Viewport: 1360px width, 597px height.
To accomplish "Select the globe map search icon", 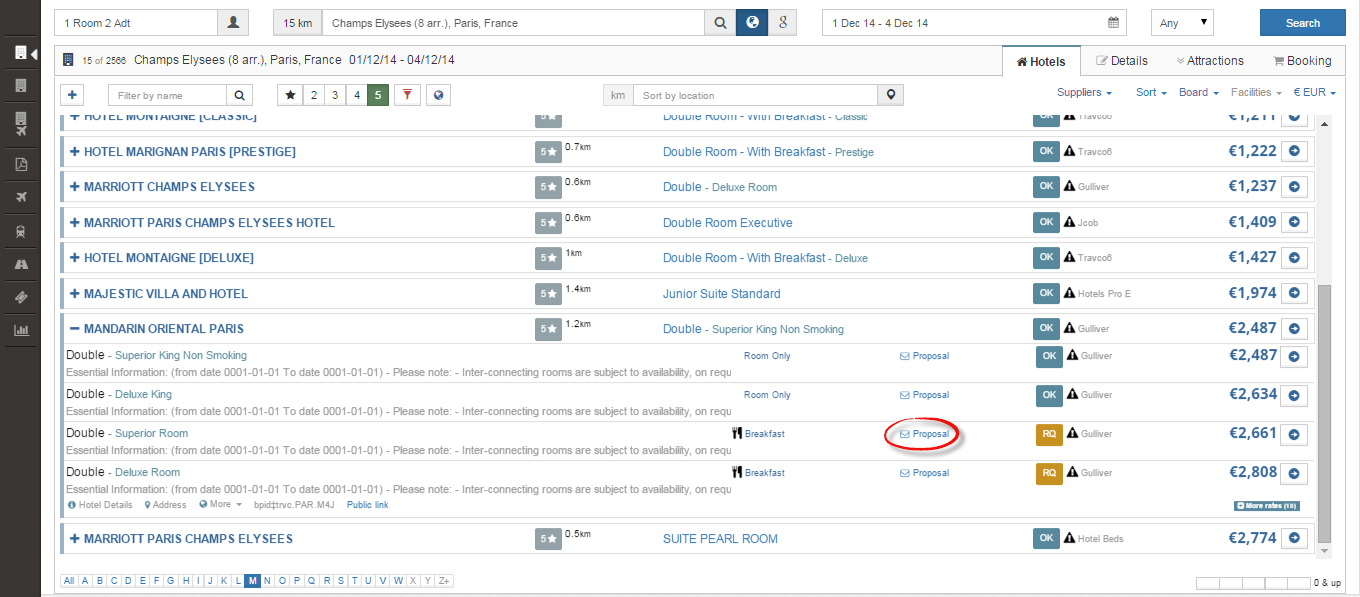I will coord(751,22).
